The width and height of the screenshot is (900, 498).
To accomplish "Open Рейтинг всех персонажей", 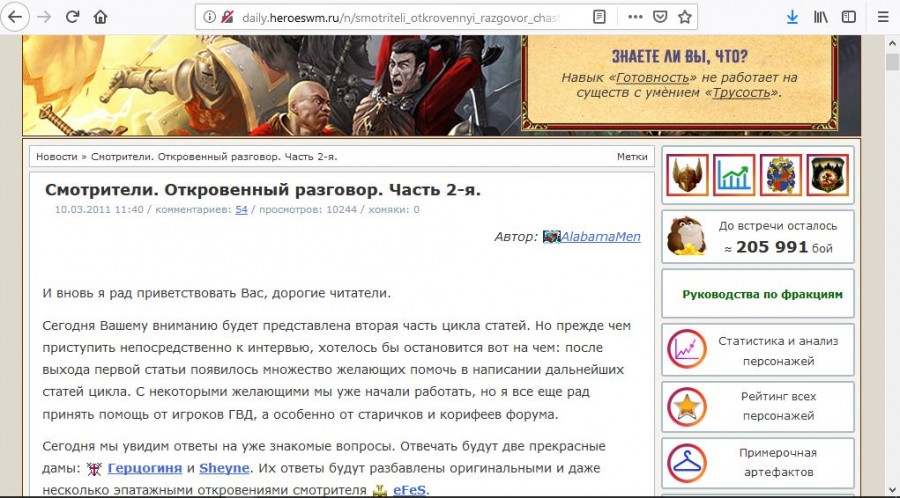I will point(778,406).
